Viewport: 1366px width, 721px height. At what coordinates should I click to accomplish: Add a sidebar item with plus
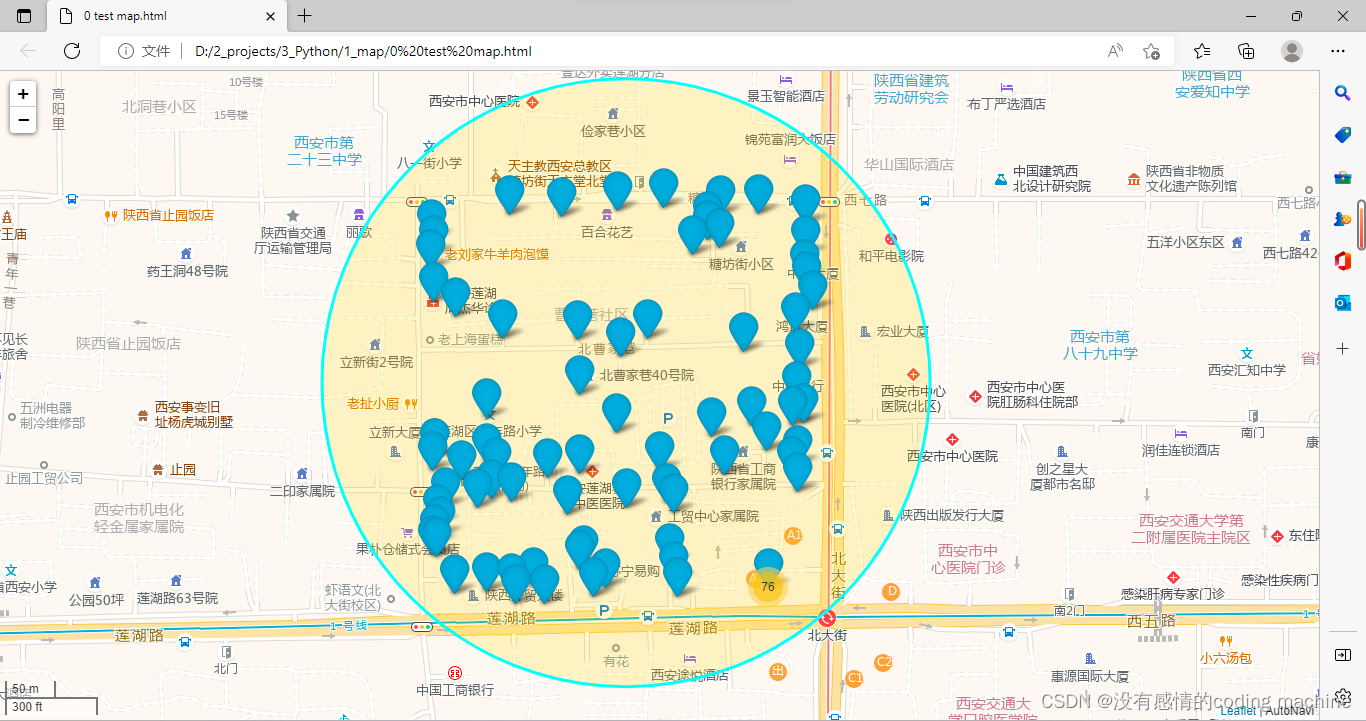point(1343,349)
